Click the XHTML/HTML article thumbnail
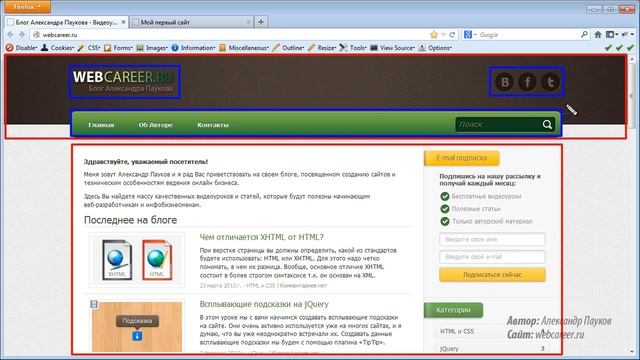This screenshot has height=360, width=640. pos(138,260)
